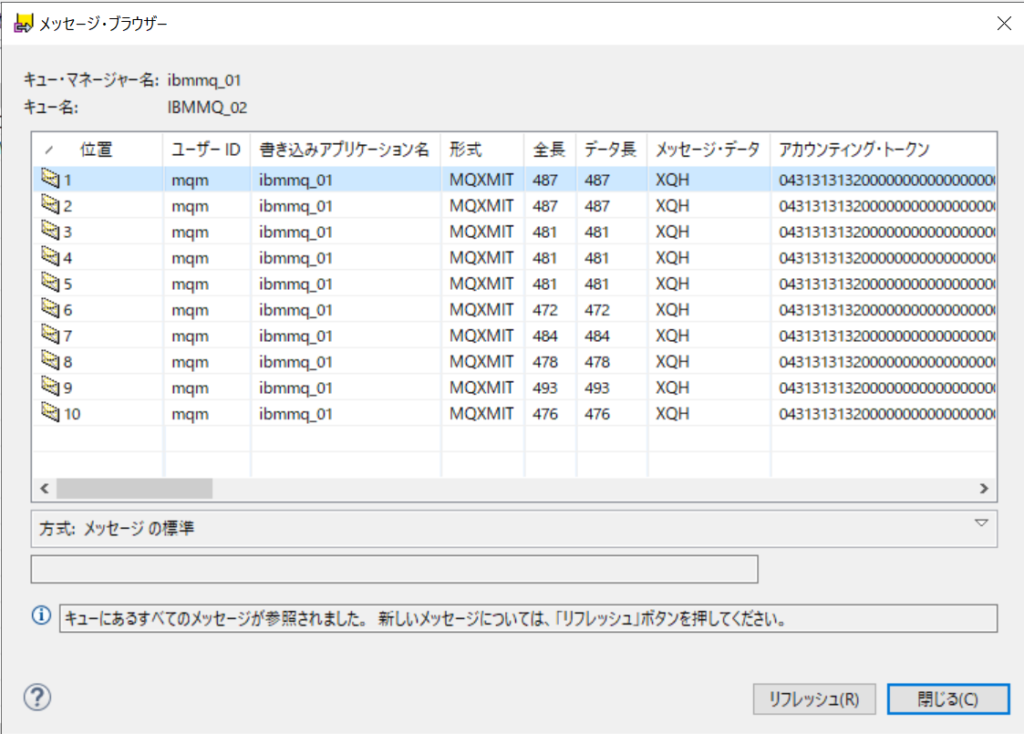Expand the 方式: メッセージ の標準 scheme dropdown arrow
The image size is (1024, 734).
tap(981, 523)
